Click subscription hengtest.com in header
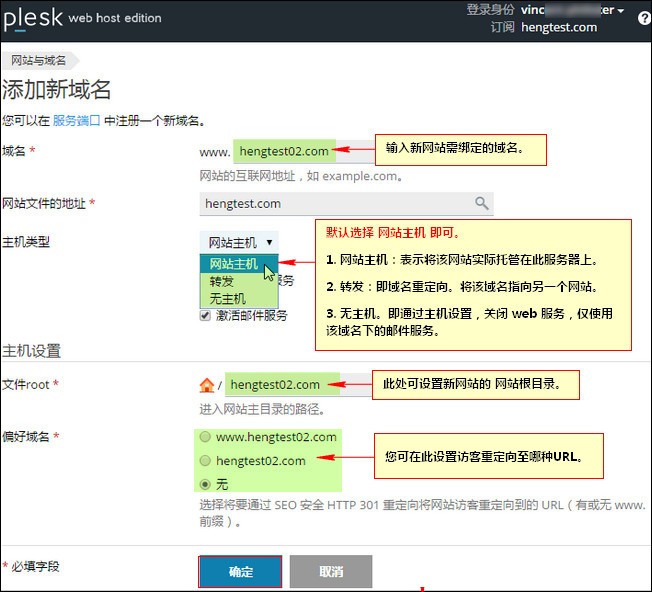 pos(559,27)
